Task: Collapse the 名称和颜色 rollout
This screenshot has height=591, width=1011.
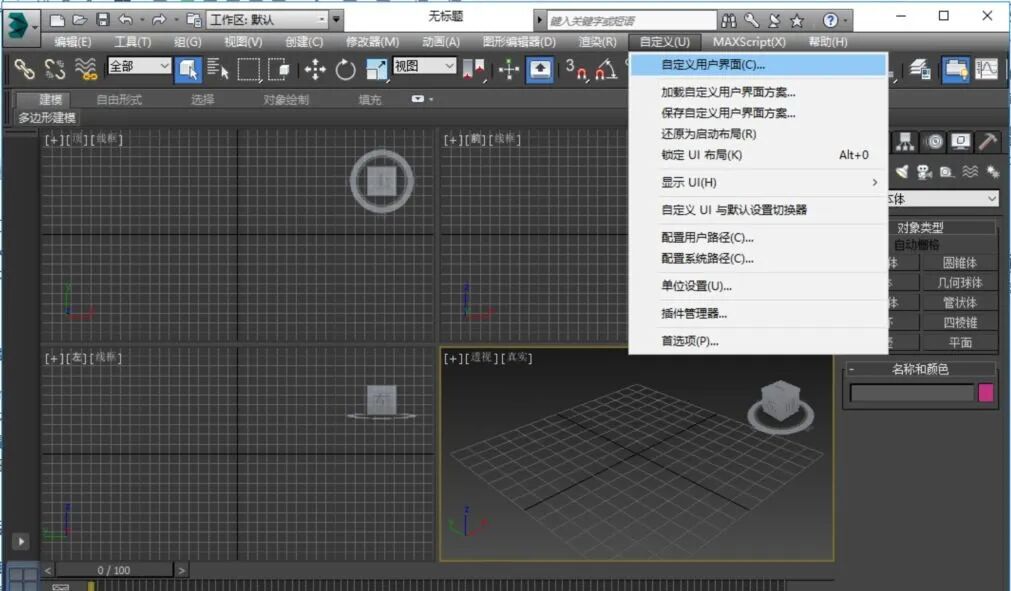Action: click(851, 369)
